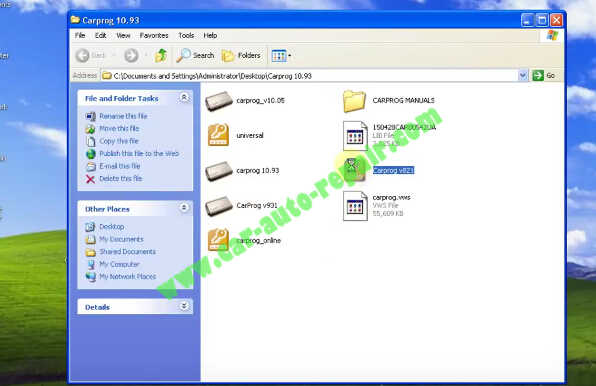Open the Forward history dropdown arrow
The height and width of the screenshot is (386, 596).
[x=146, y=55]
